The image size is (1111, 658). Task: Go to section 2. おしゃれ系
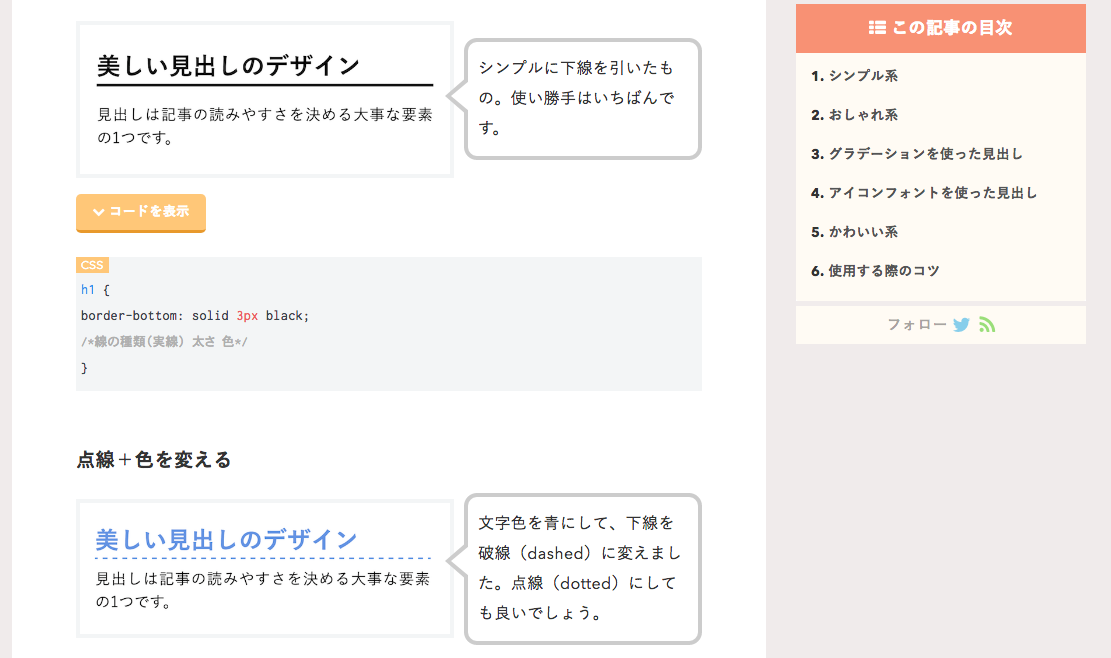855,115
